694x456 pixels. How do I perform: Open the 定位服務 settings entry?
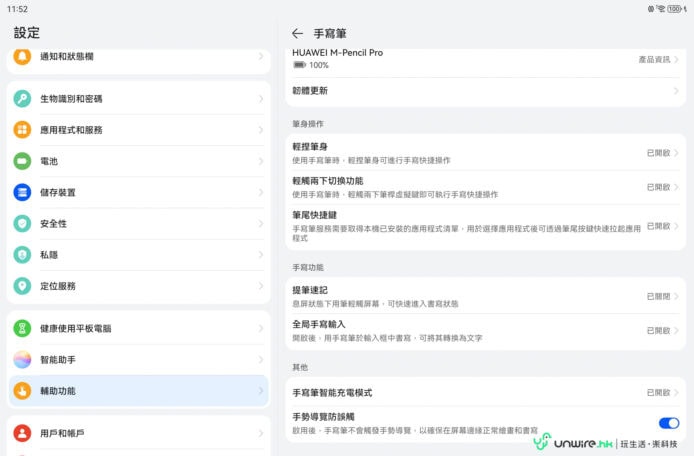tap(138, 286)
